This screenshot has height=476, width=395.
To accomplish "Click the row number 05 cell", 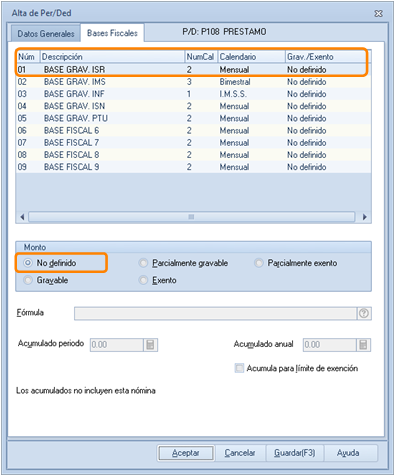I will point(22,118).
